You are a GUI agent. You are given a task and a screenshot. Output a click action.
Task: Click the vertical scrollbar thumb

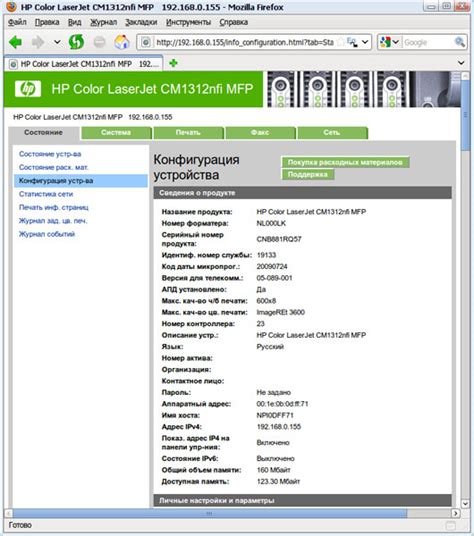tap(465, 115)
